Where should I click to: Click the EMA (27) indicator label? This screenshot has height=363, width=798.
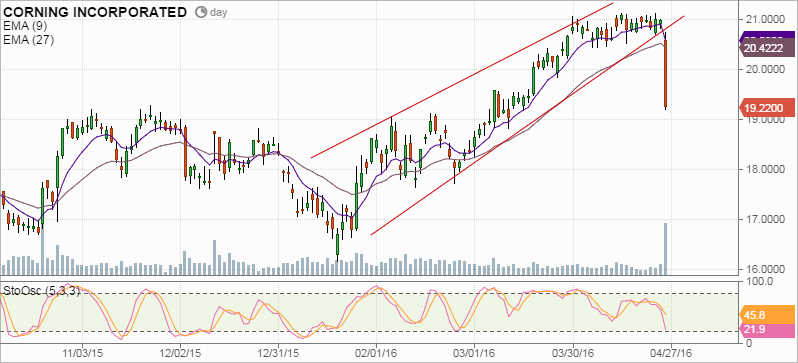pos(28,40)
